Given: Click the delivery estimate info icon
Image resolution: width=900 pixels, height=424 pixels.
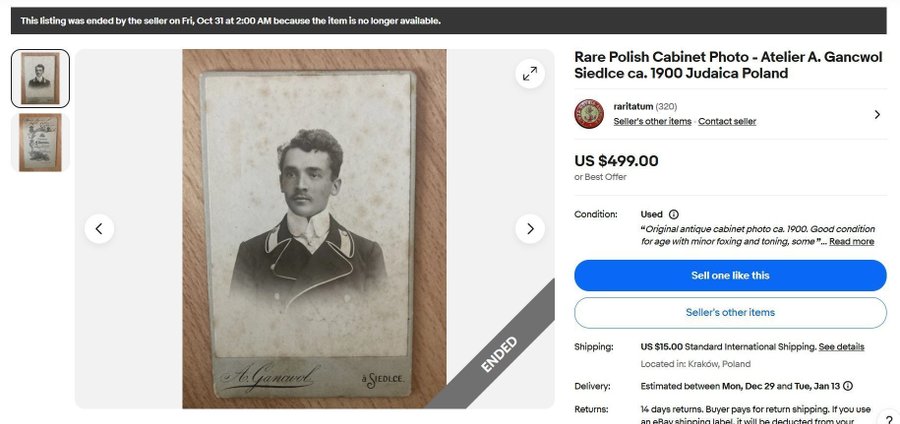Looking at the screenshot, I should (x=847, y=386).
